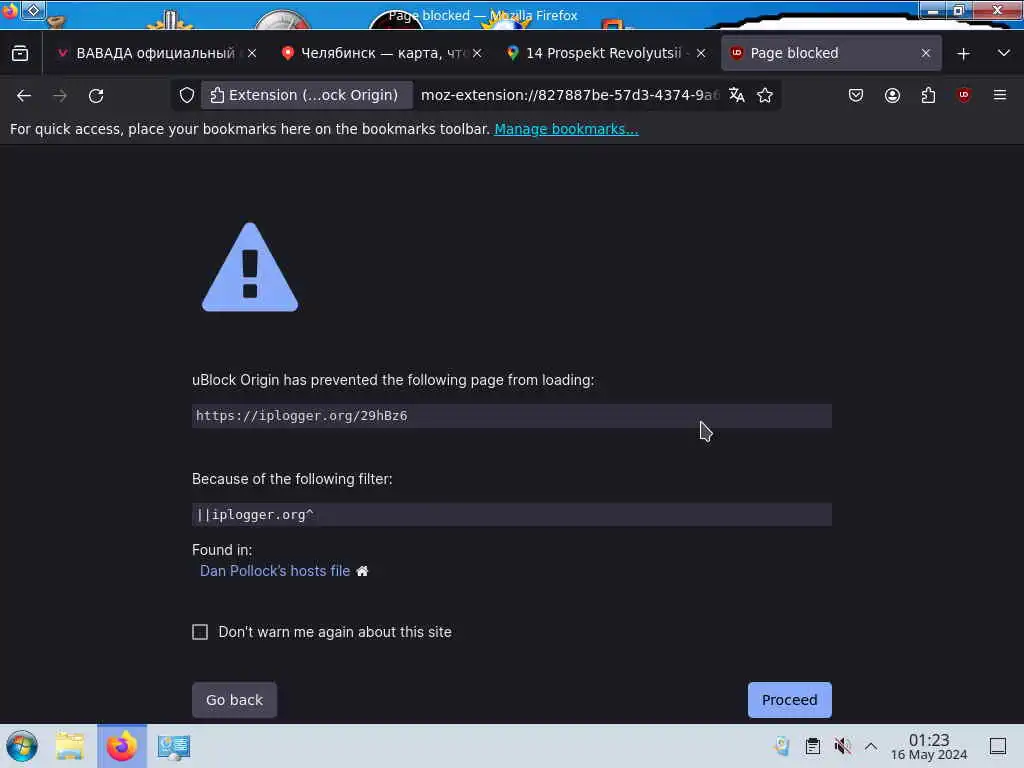1024x768 pixels.
Task: Open the clock showing 01:23
Action: [x=929, y=746]
